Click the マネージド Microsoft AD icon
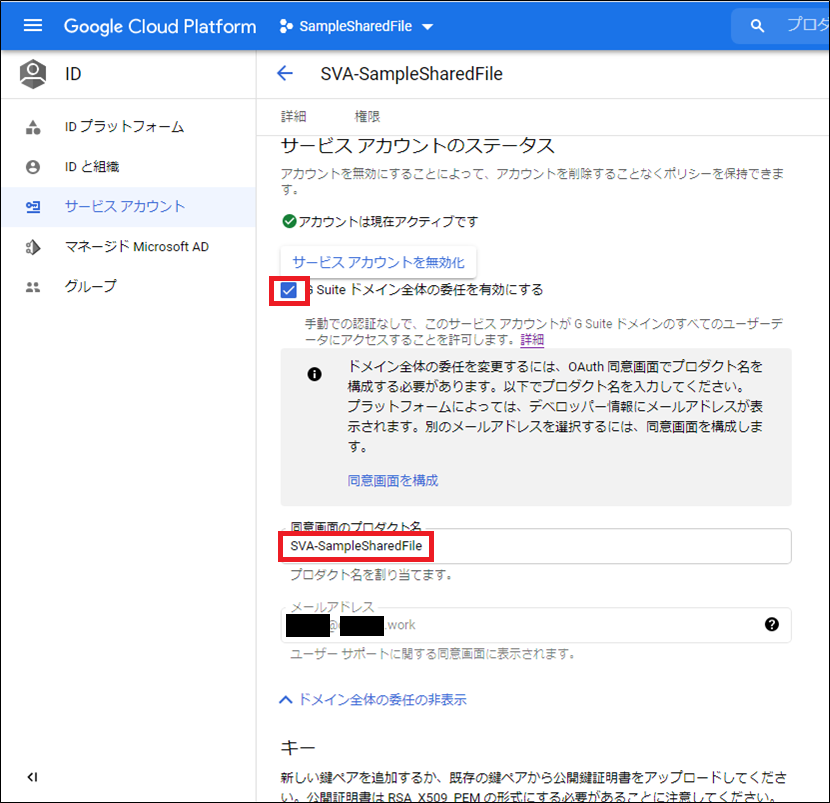 [33, 247]
